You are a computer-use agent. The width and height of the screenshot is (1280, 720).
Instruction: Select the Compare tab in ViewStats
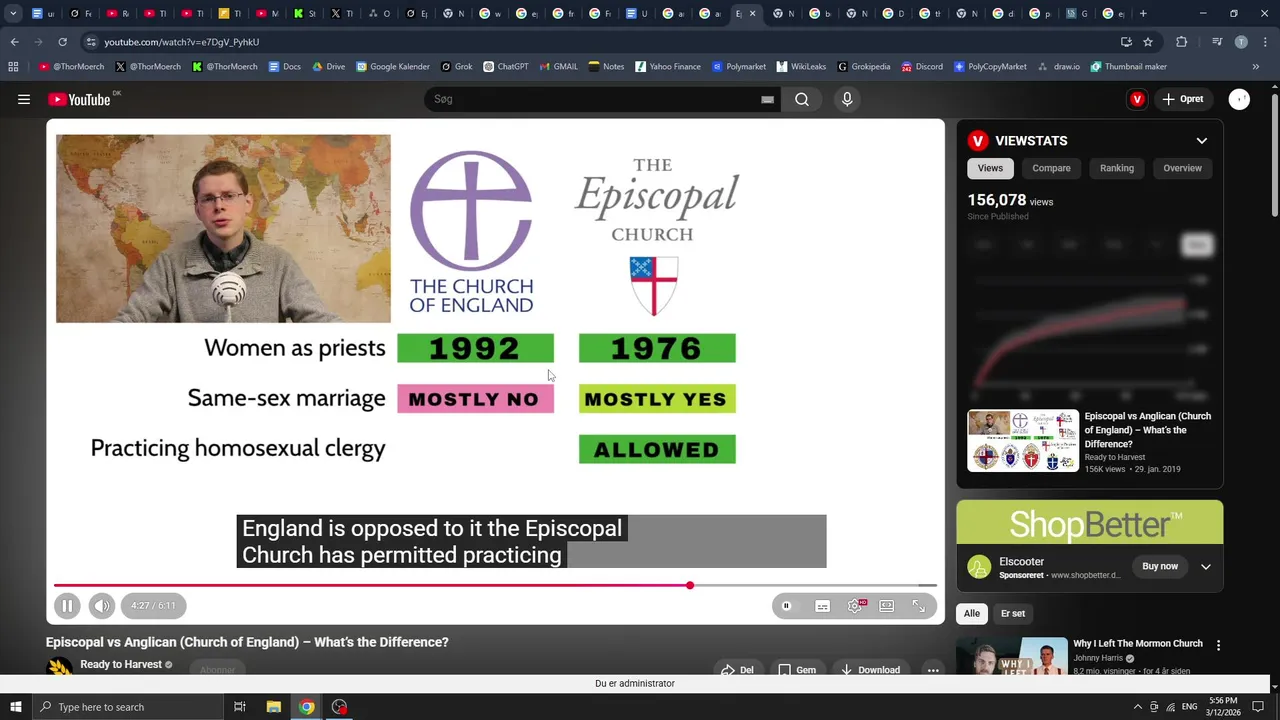1051,168
